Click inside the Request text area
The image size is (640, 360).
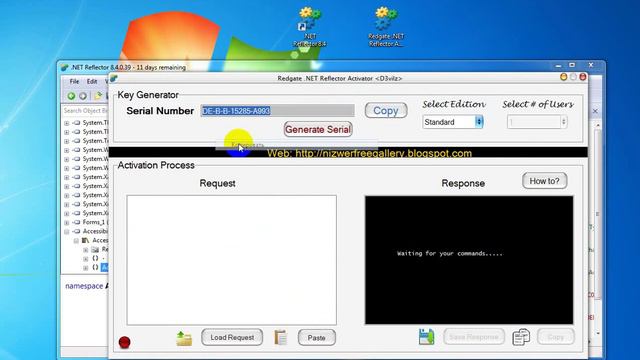[x=231, y=260]
